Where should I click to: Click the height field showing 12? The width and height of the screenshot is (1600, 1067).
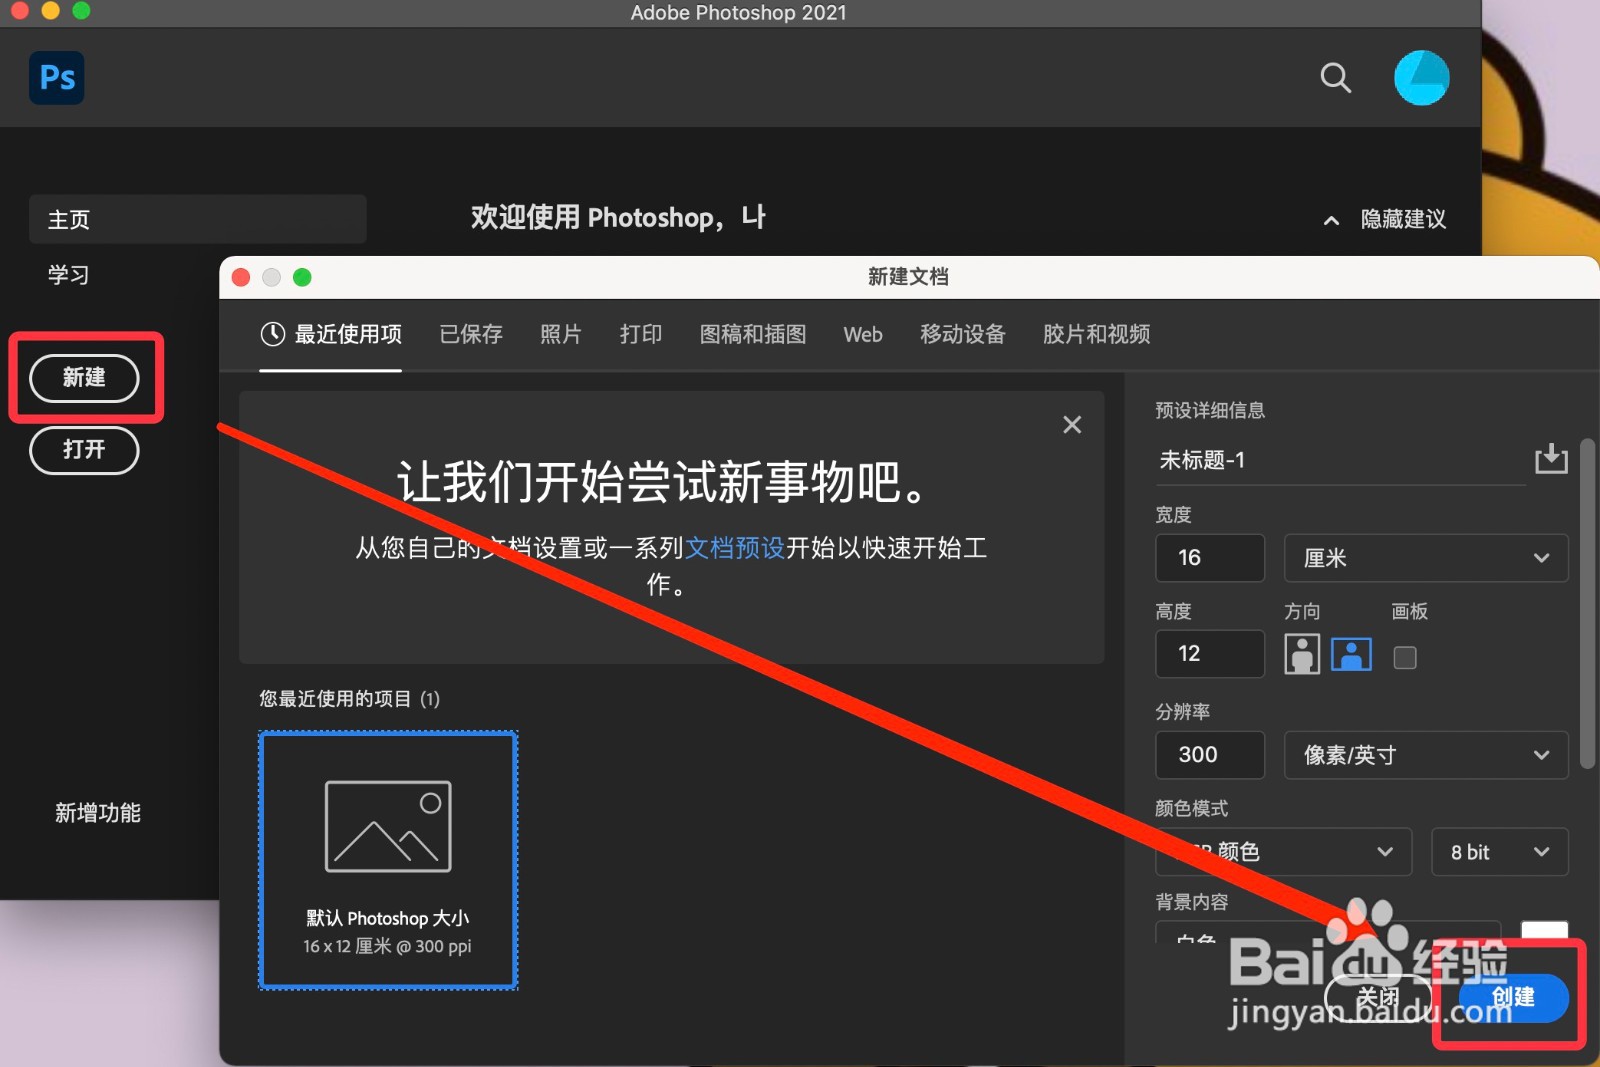1210,654
